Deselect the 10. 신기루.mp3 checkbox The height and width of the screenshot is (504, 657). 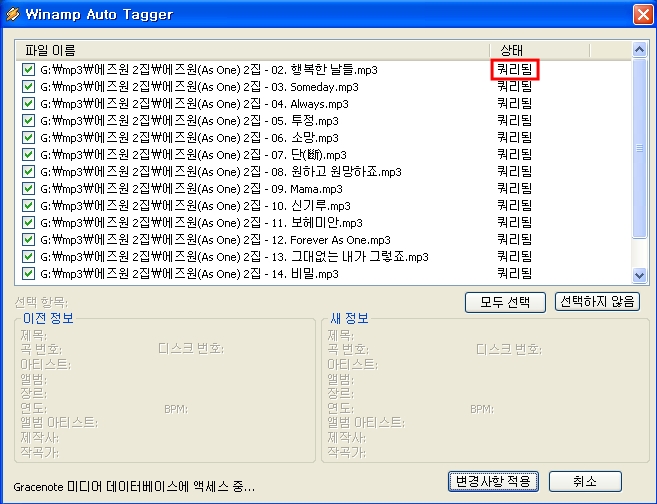tap(28, 205)
